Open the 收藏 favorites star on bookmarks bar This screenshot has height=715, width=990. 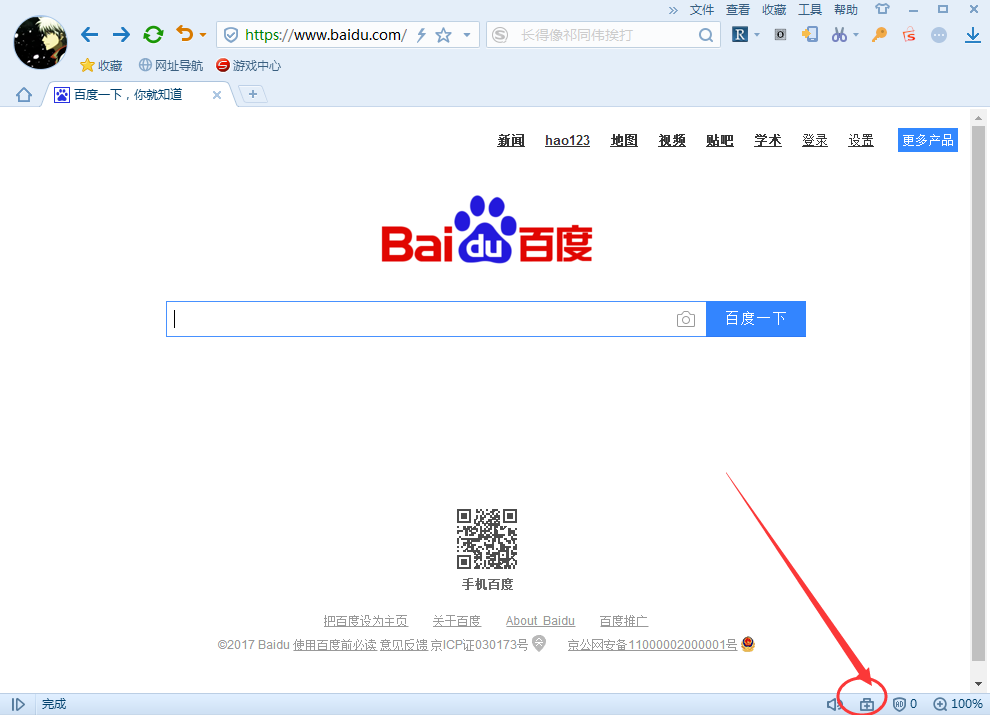click(101, 65)
